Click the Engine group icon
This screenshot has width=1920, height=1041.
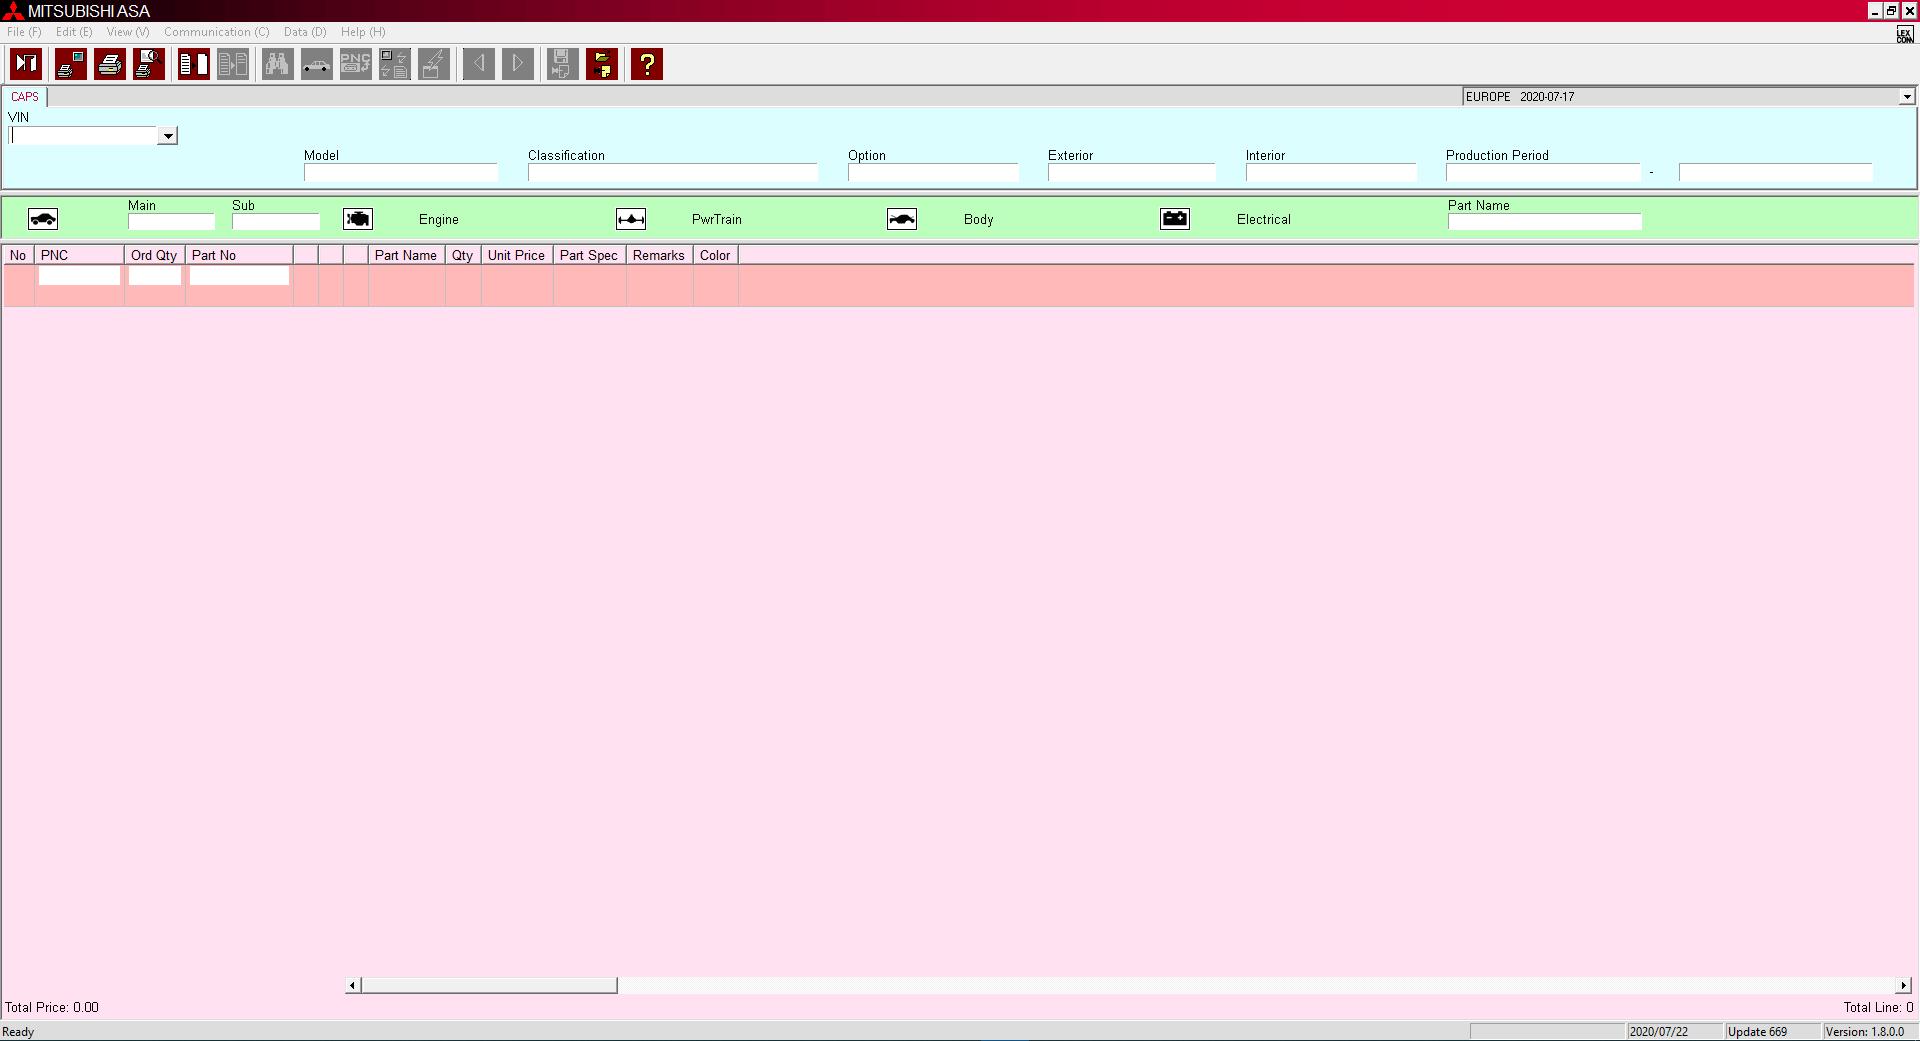[x=358, y=219]
